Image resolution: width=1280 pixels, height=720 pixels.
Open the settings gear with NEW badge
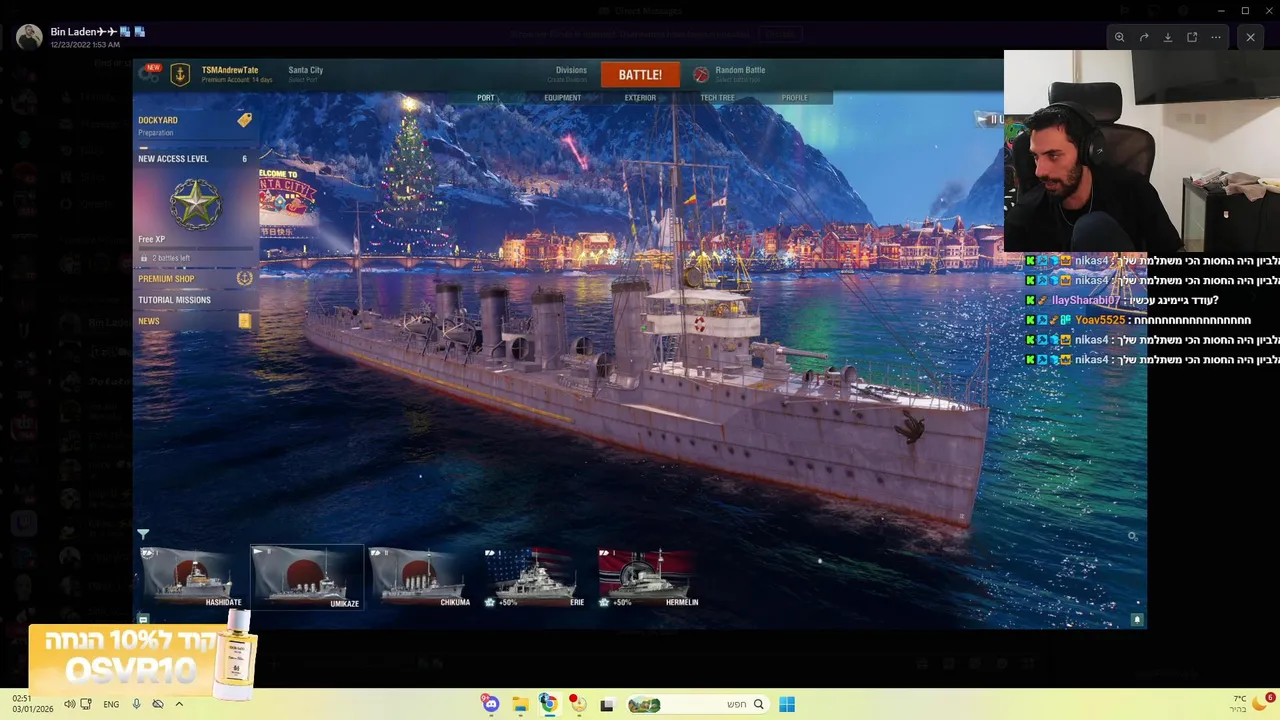click(152, 75)
